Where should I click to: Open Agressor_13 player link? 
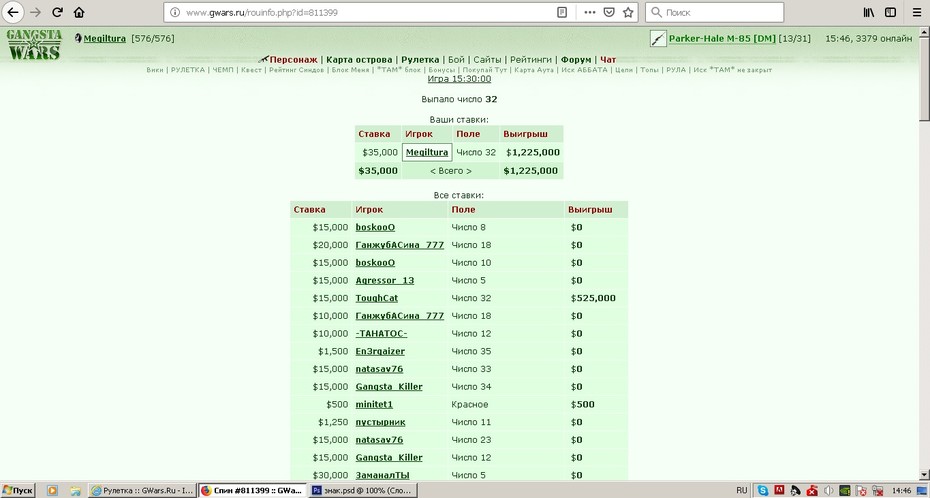click(384, 280)
